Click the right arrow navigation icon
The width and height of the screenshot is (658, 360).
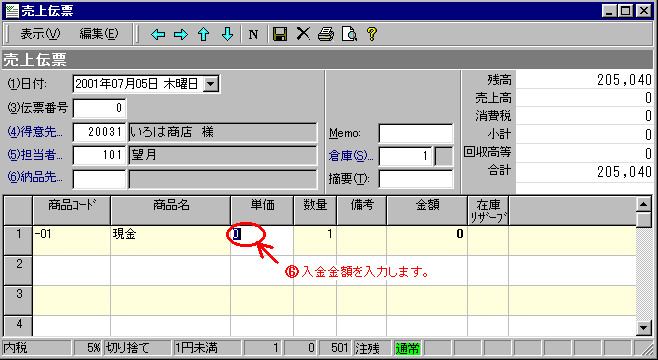click(x=181, y=34)
